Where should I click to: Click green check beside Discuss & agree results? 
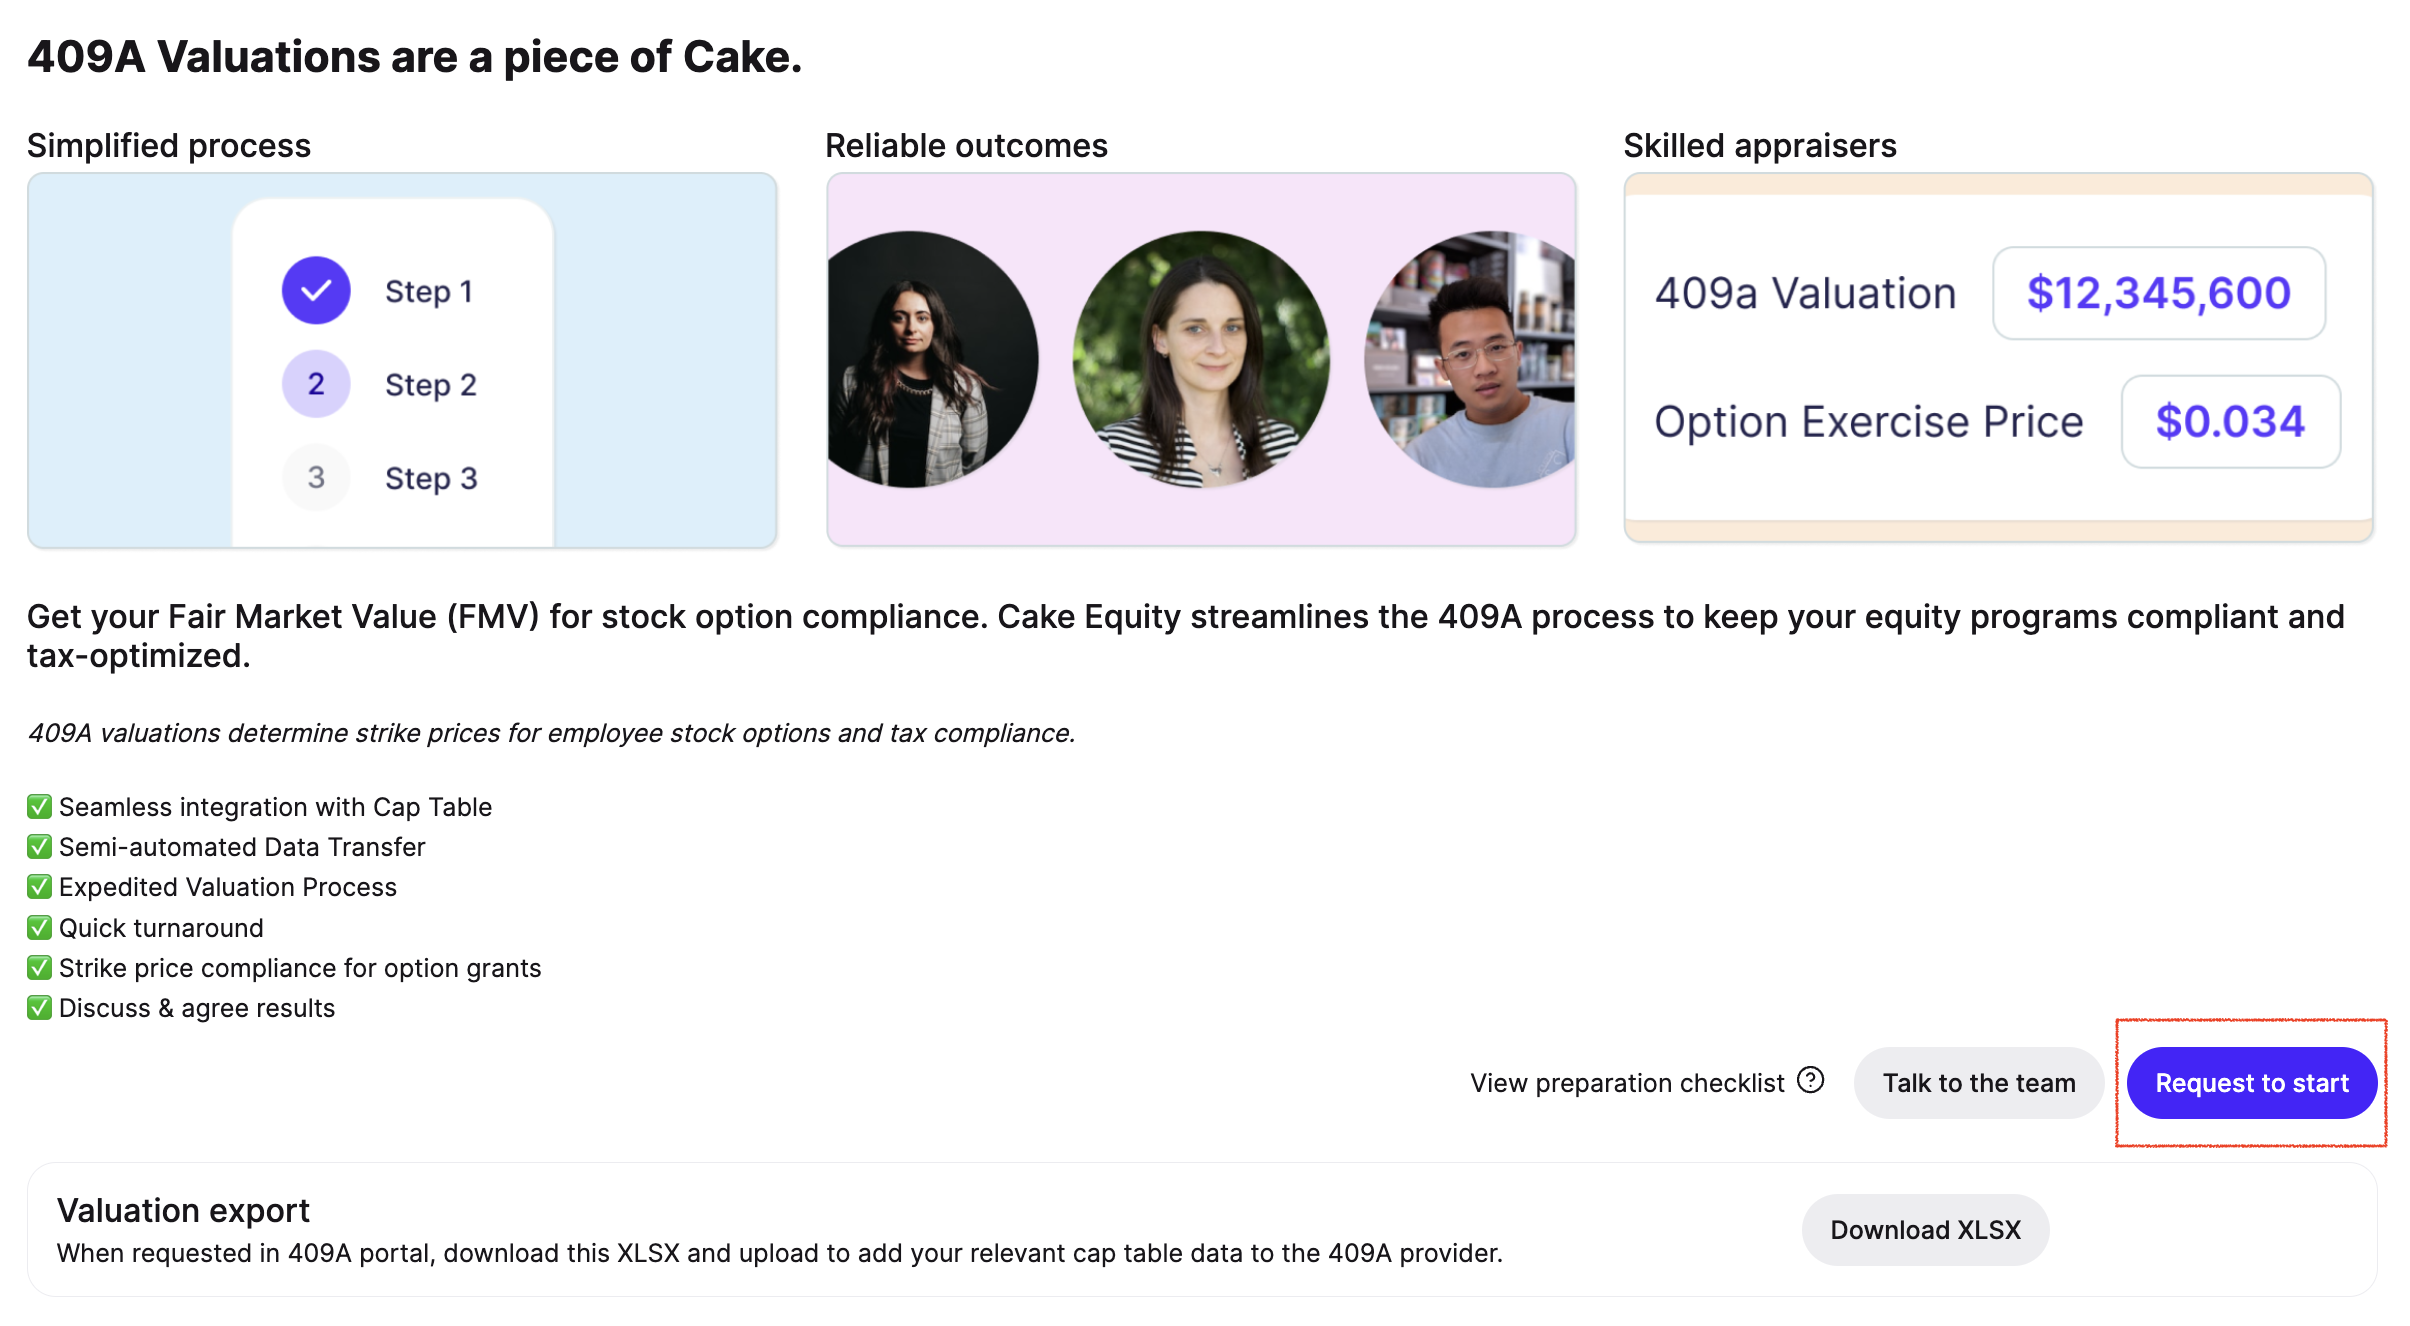tap(39, 1007)
